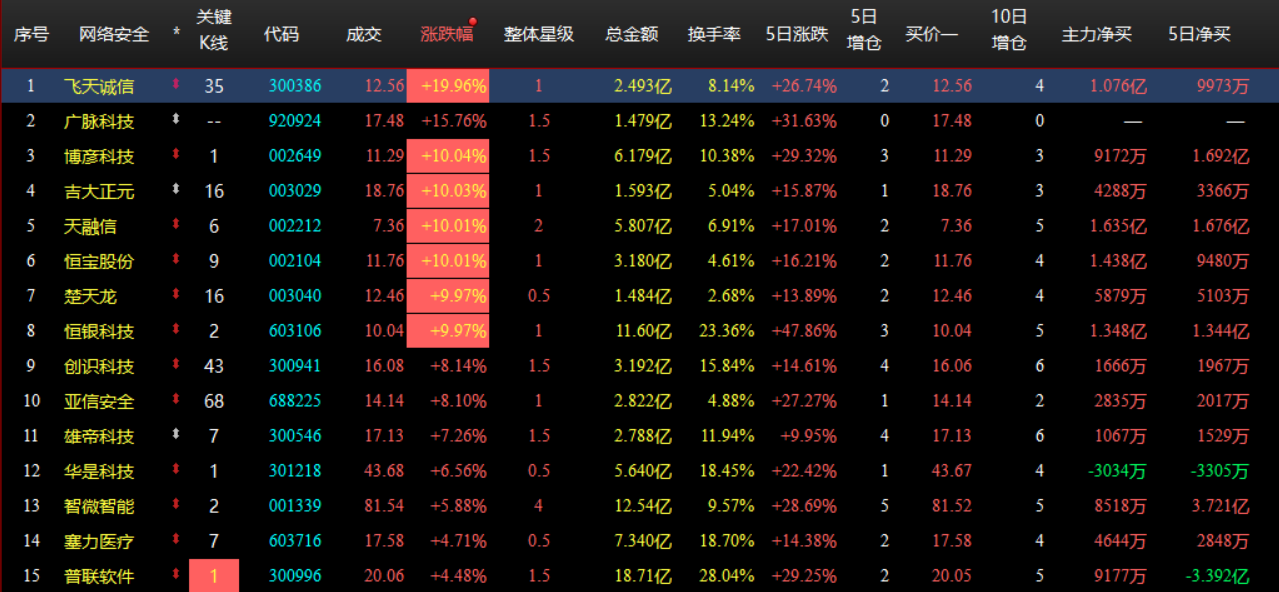Click the -3.392亿 5-day net buy value
This screenshot has width=1279, height=592.
pyautogui.click(x=1217, y=576)
